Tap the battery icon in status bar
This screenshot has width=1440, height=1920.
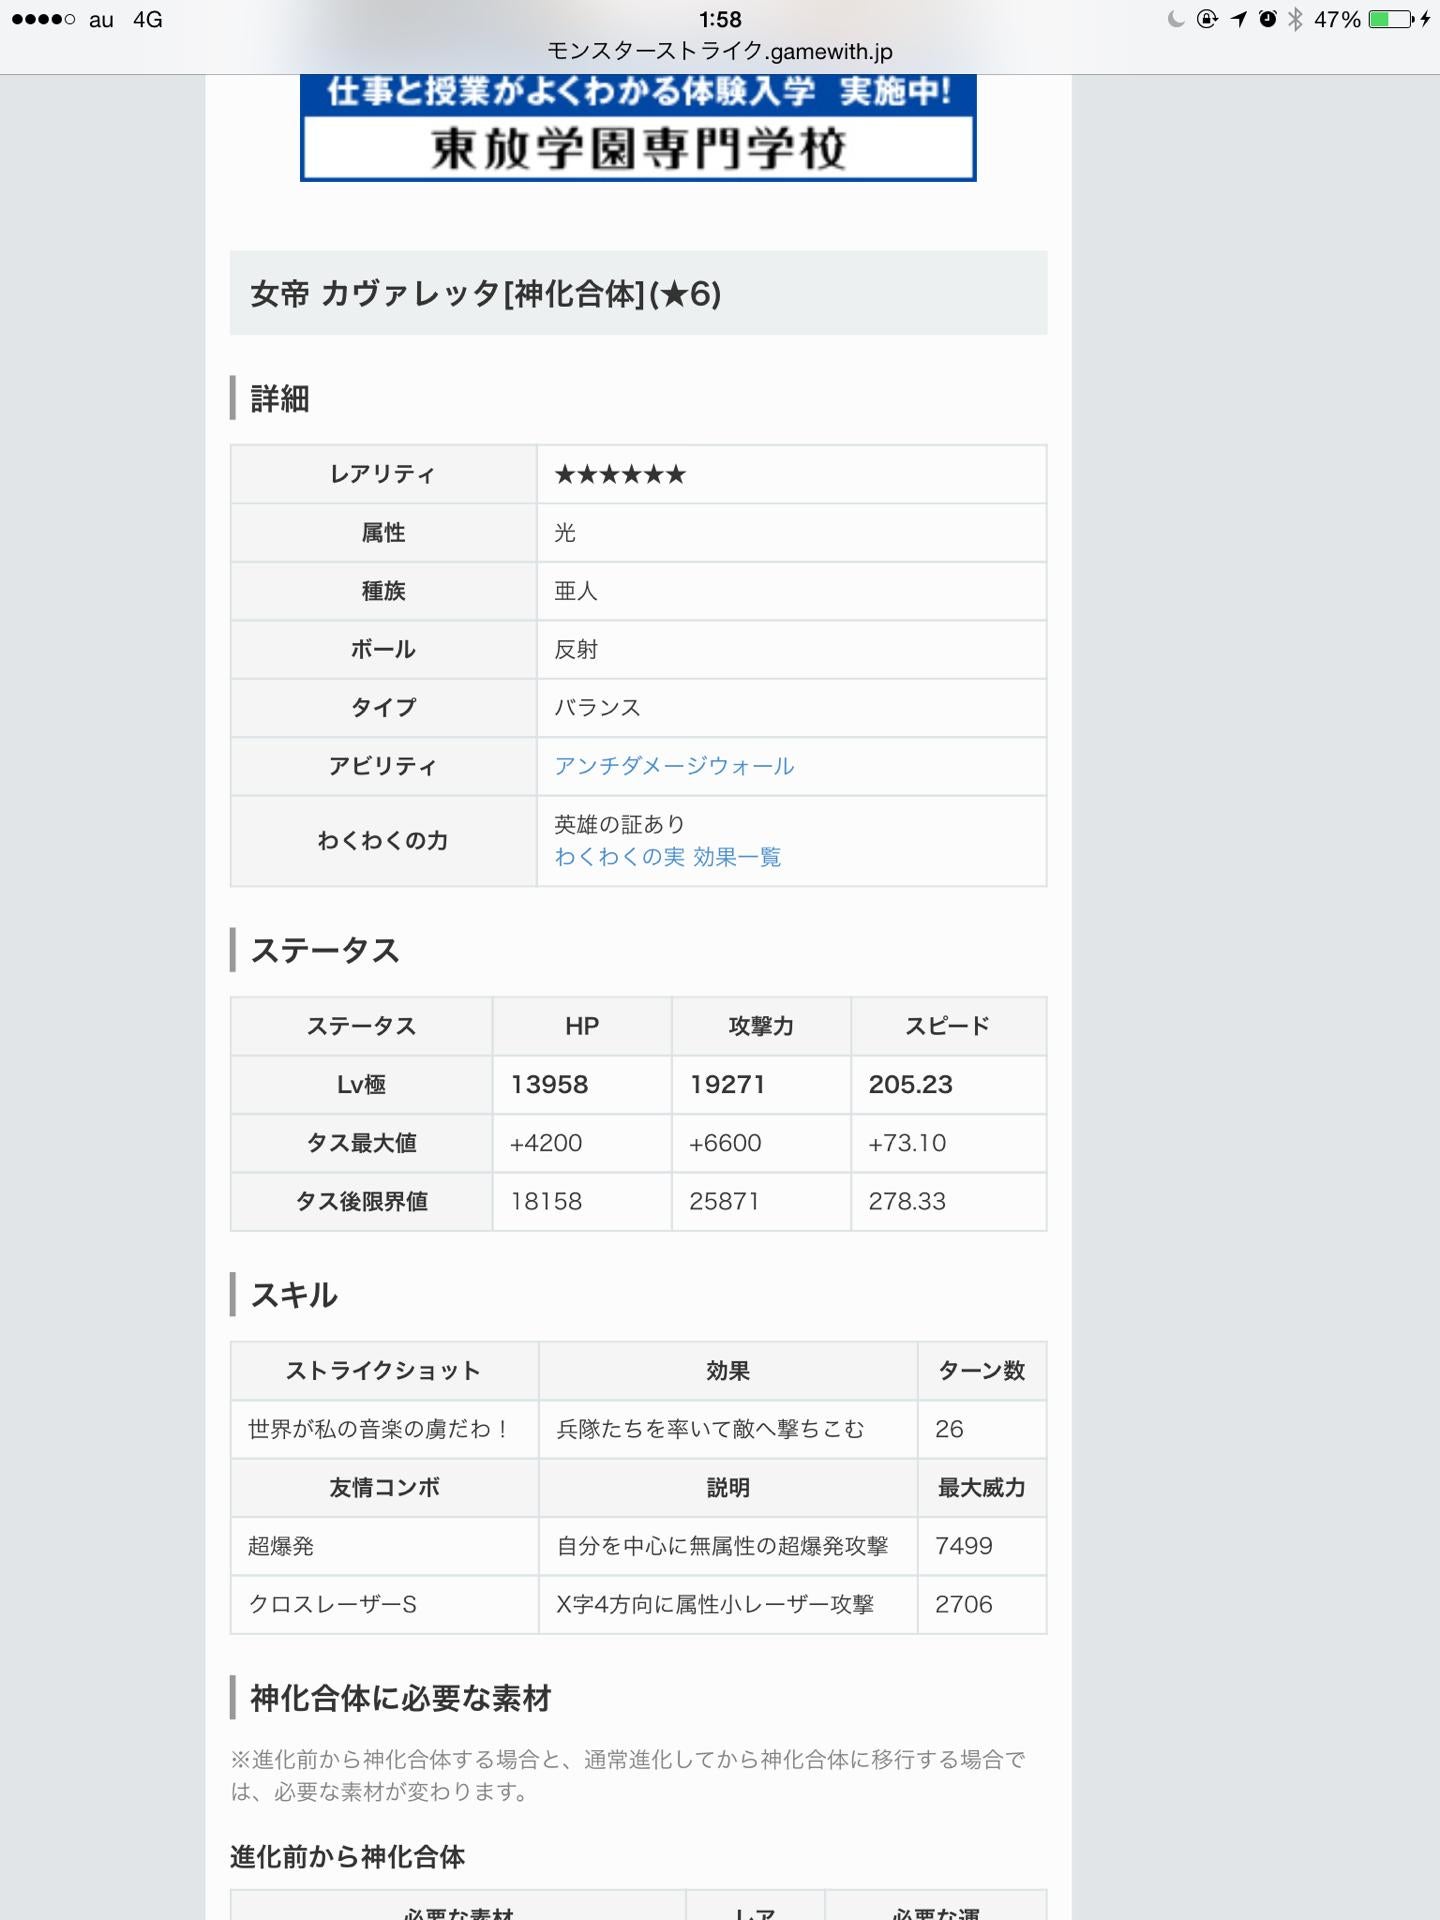[x=1390, y=19]
